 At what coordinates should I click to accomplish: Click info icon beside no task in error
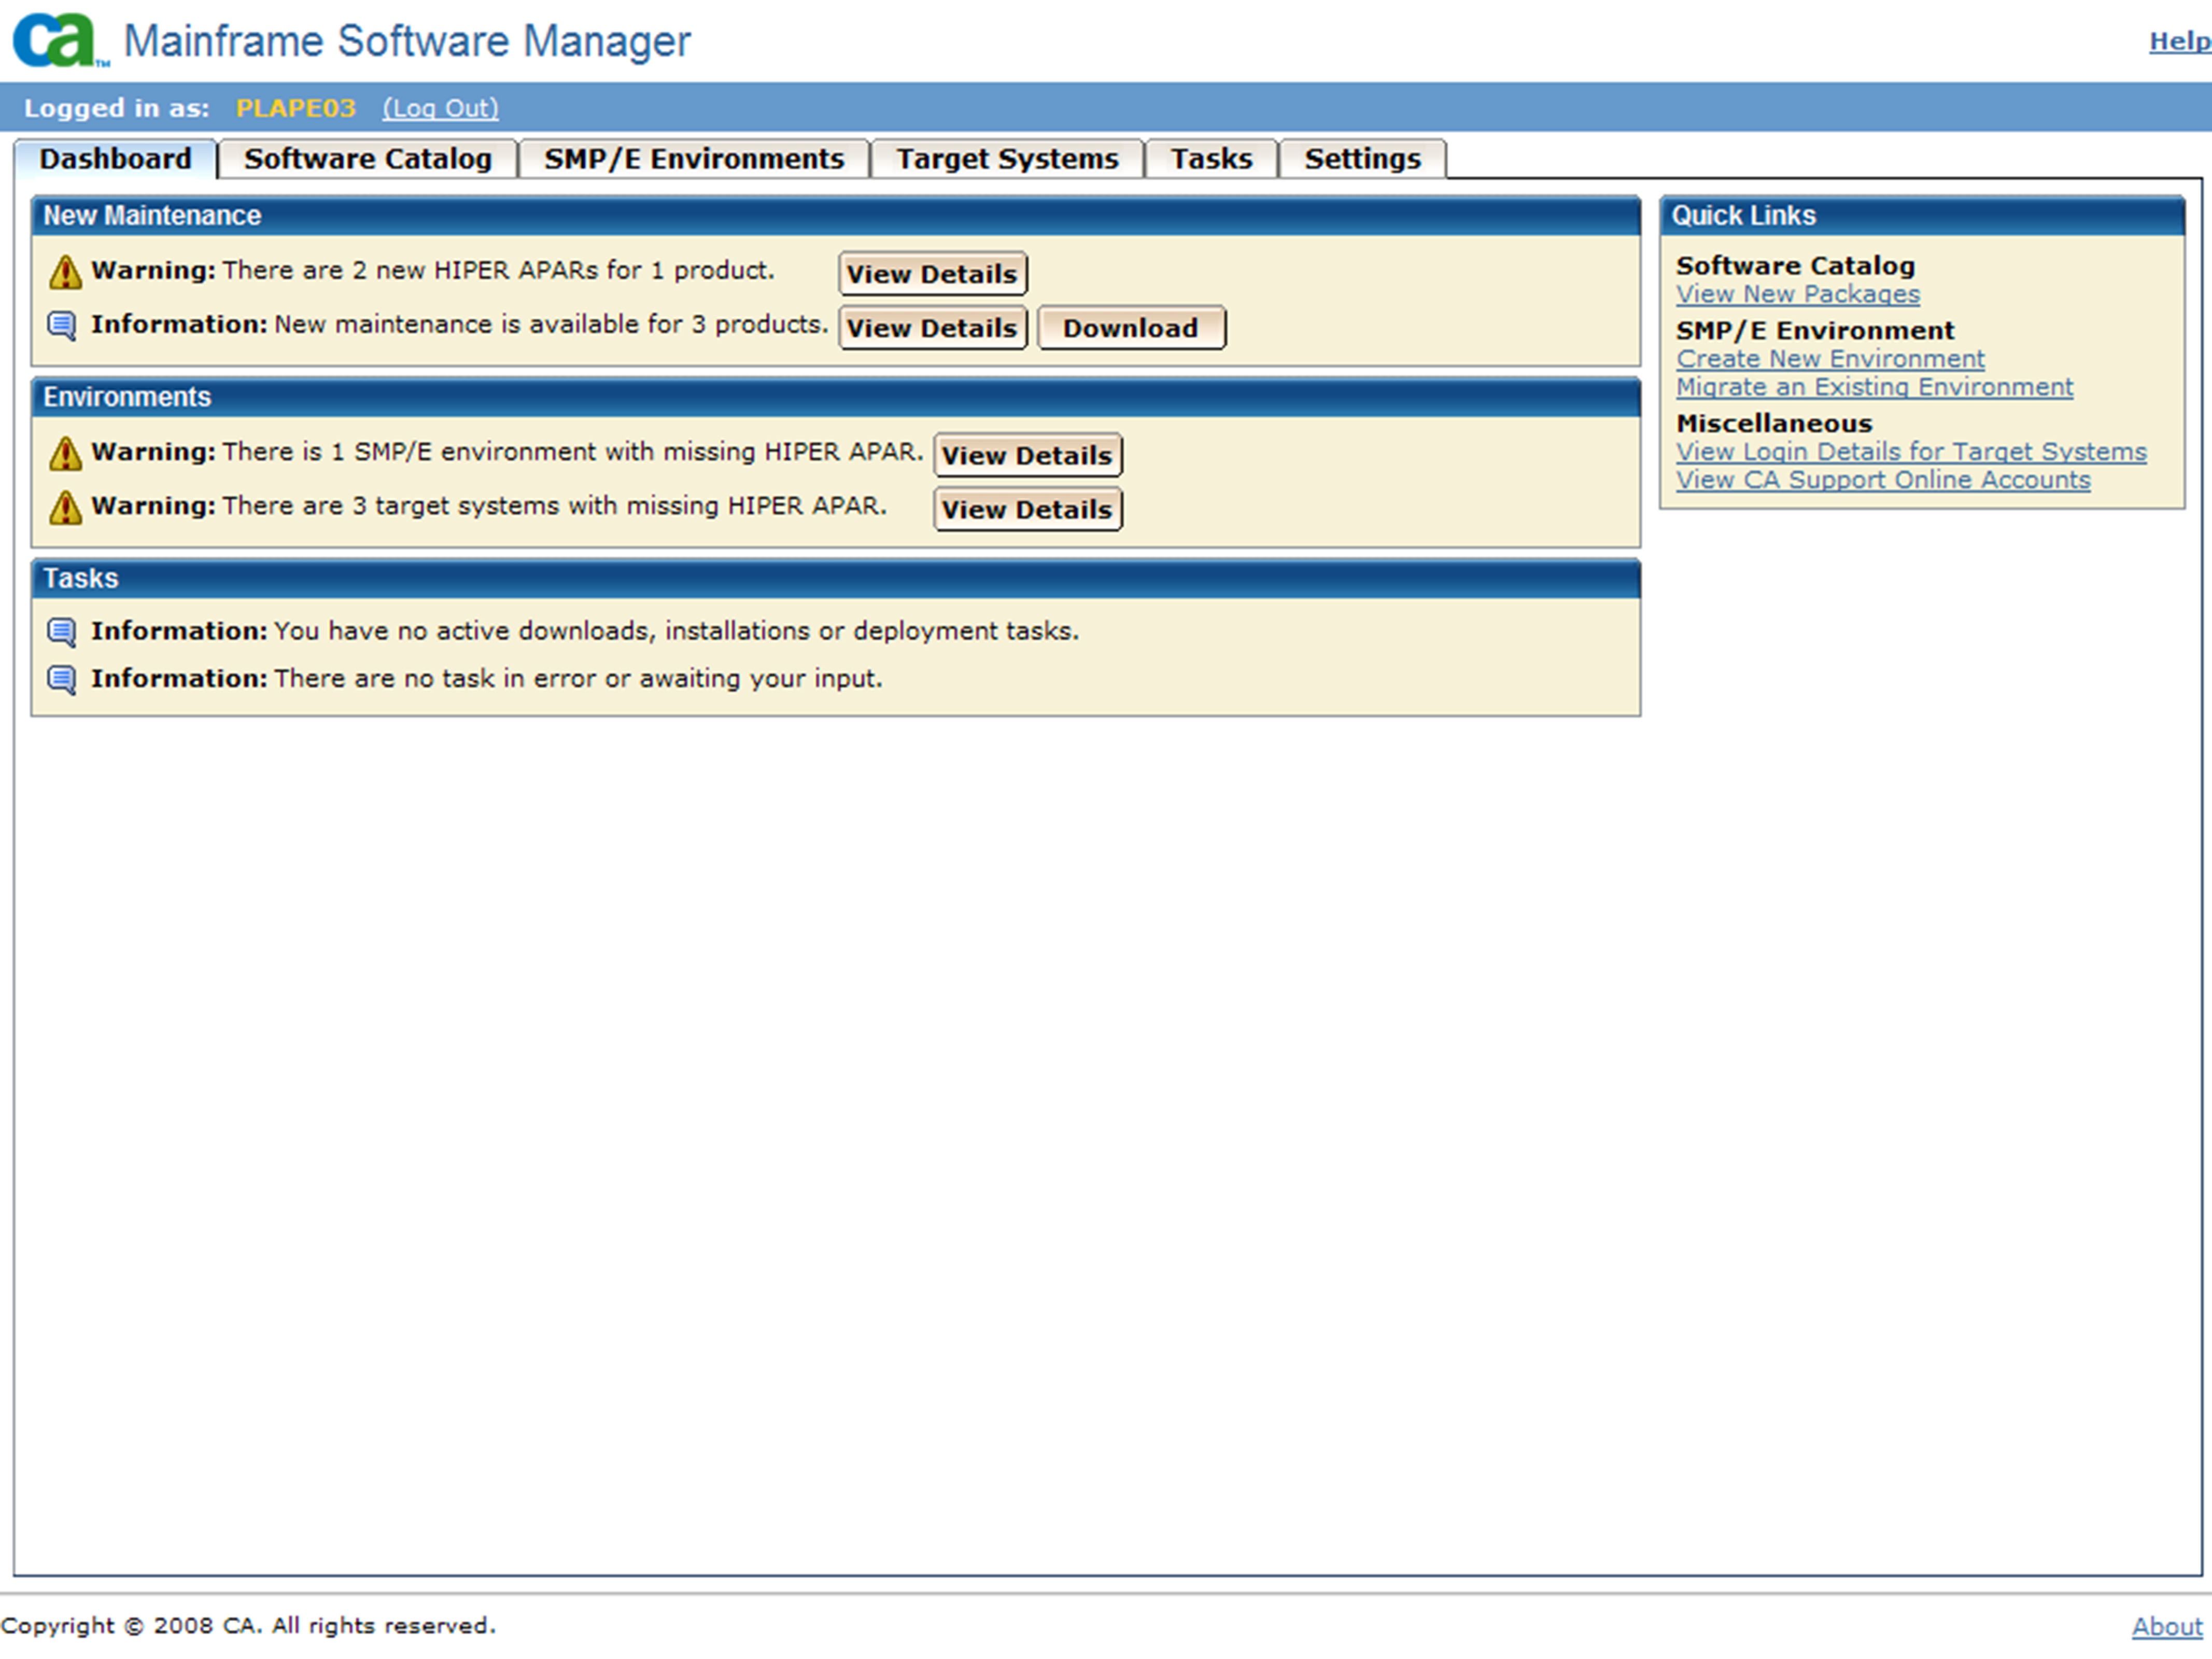[x=62, y=680]
